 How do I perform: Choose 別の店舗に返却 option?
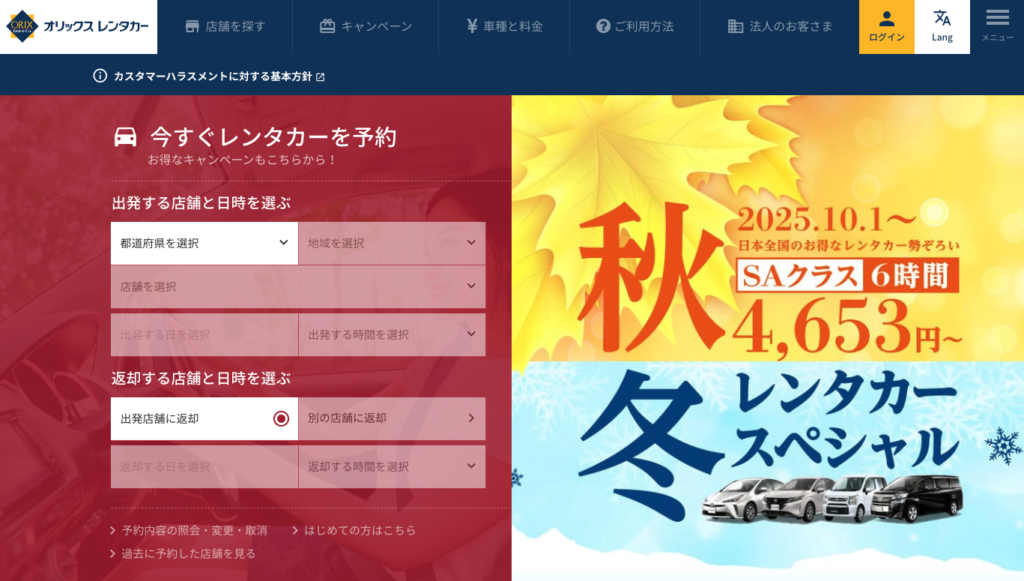[x=392, y=418]
